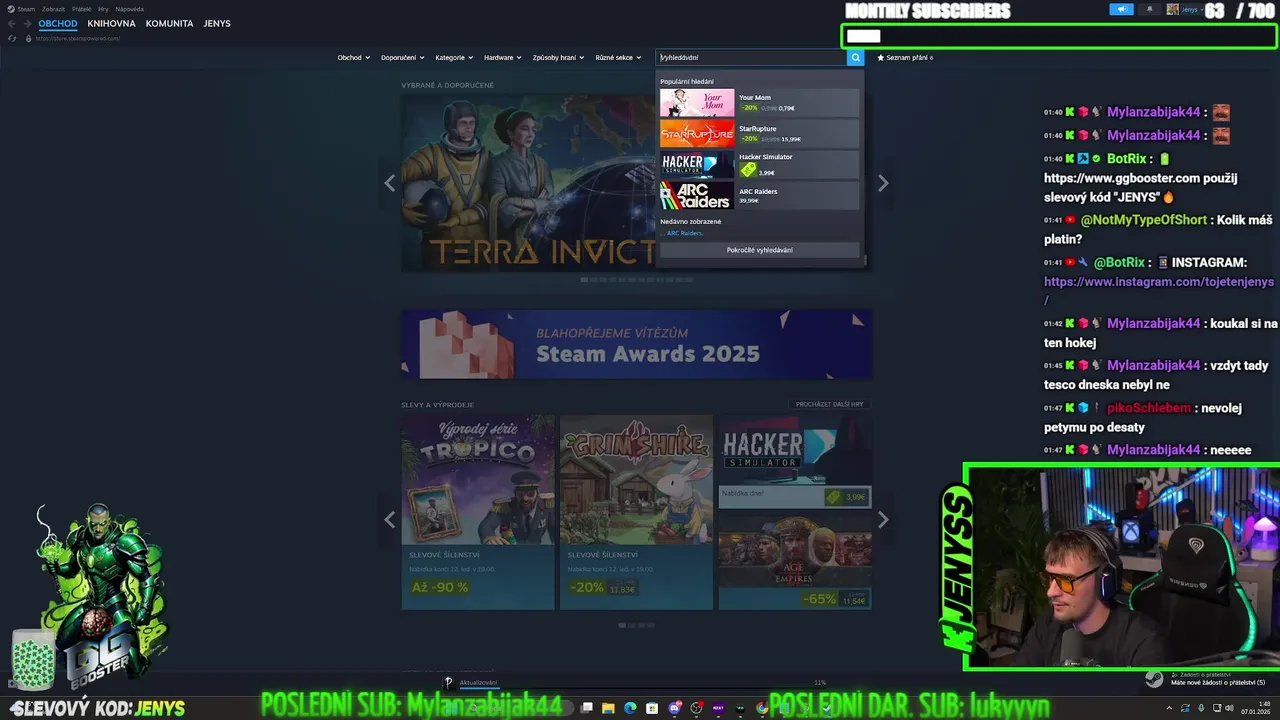Click the taskbar clock showing 1:48
The width and height of the screenshot is (1280, 720).
pos(1257,708)
